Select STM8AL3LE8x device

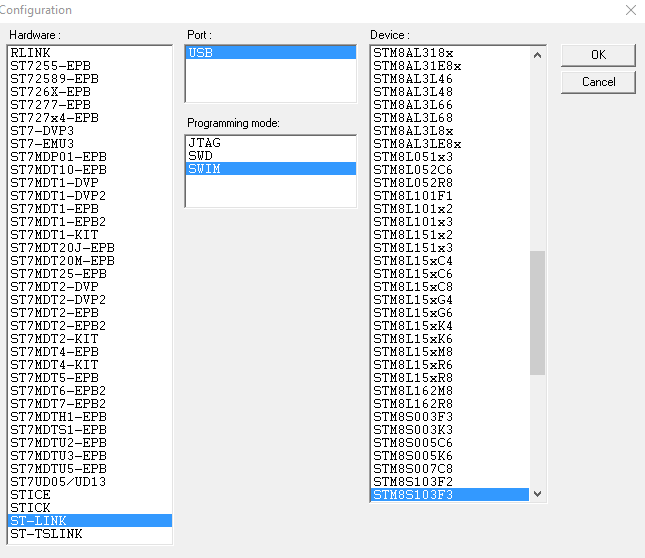point(450,144)
